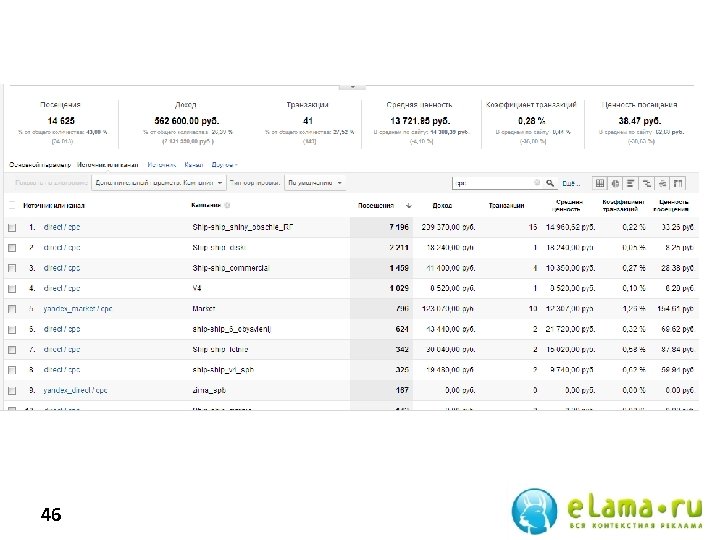Tick the checkbox for the Market row
Viewport: 720px width, 540px height.
click(12, 309)
